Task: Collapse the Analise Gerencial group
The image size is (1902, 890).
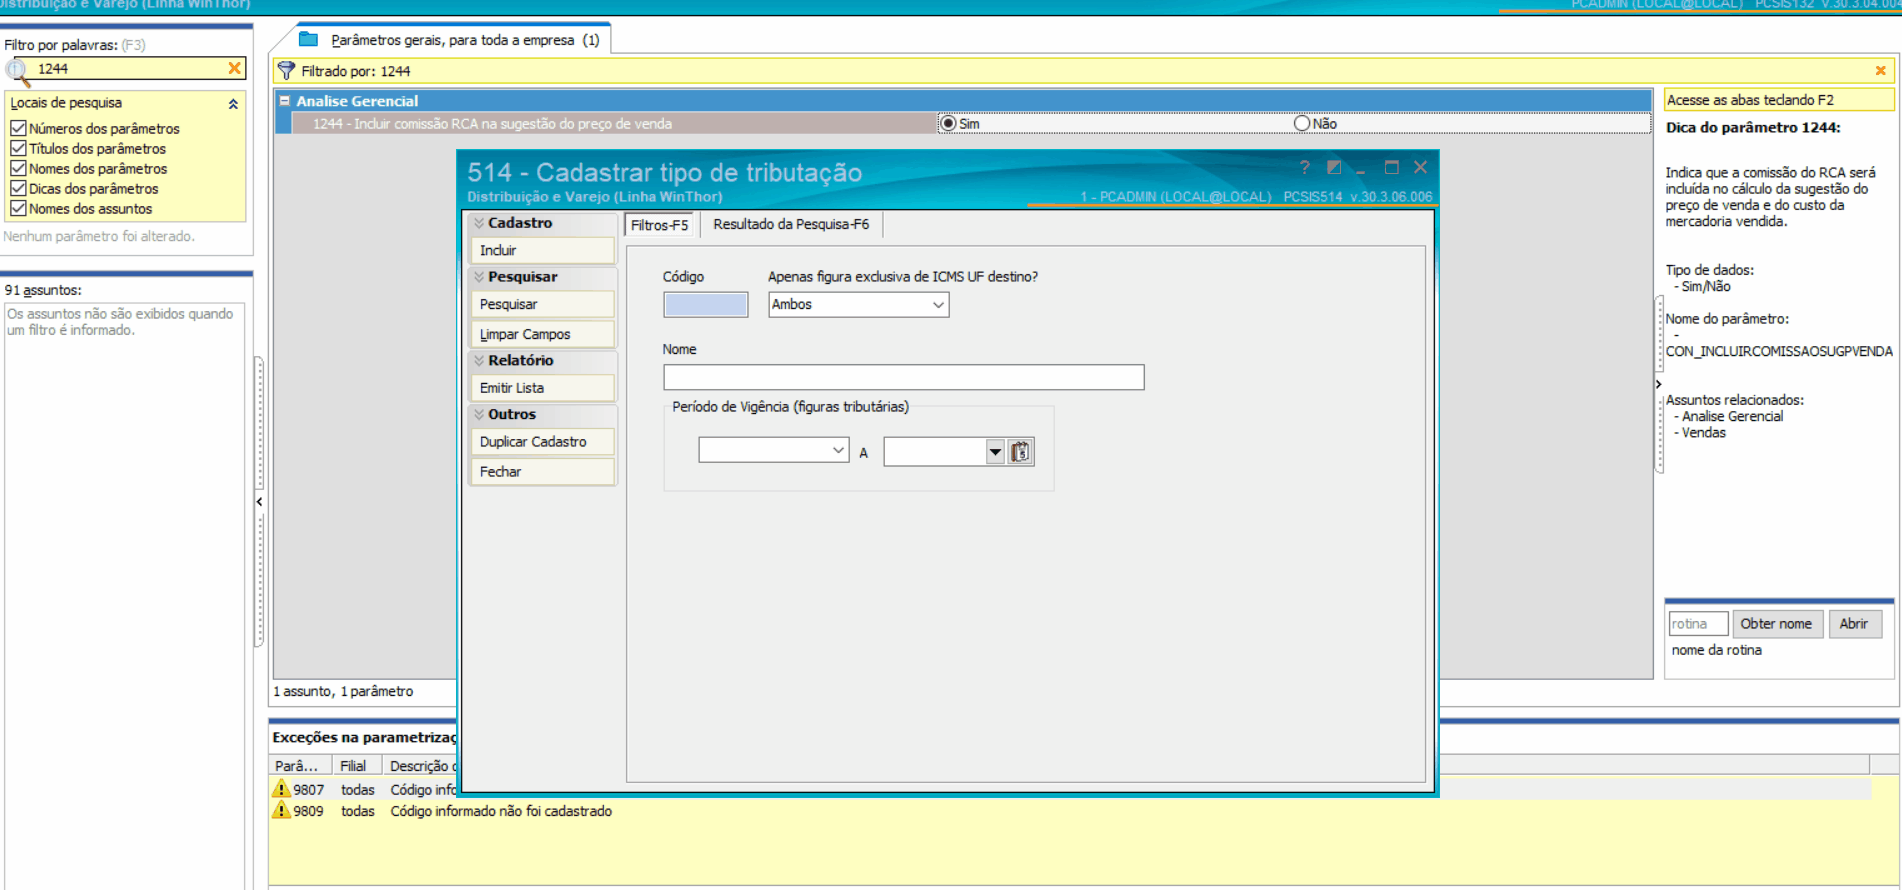Action: pyautogui.click(x=285, y=101)
